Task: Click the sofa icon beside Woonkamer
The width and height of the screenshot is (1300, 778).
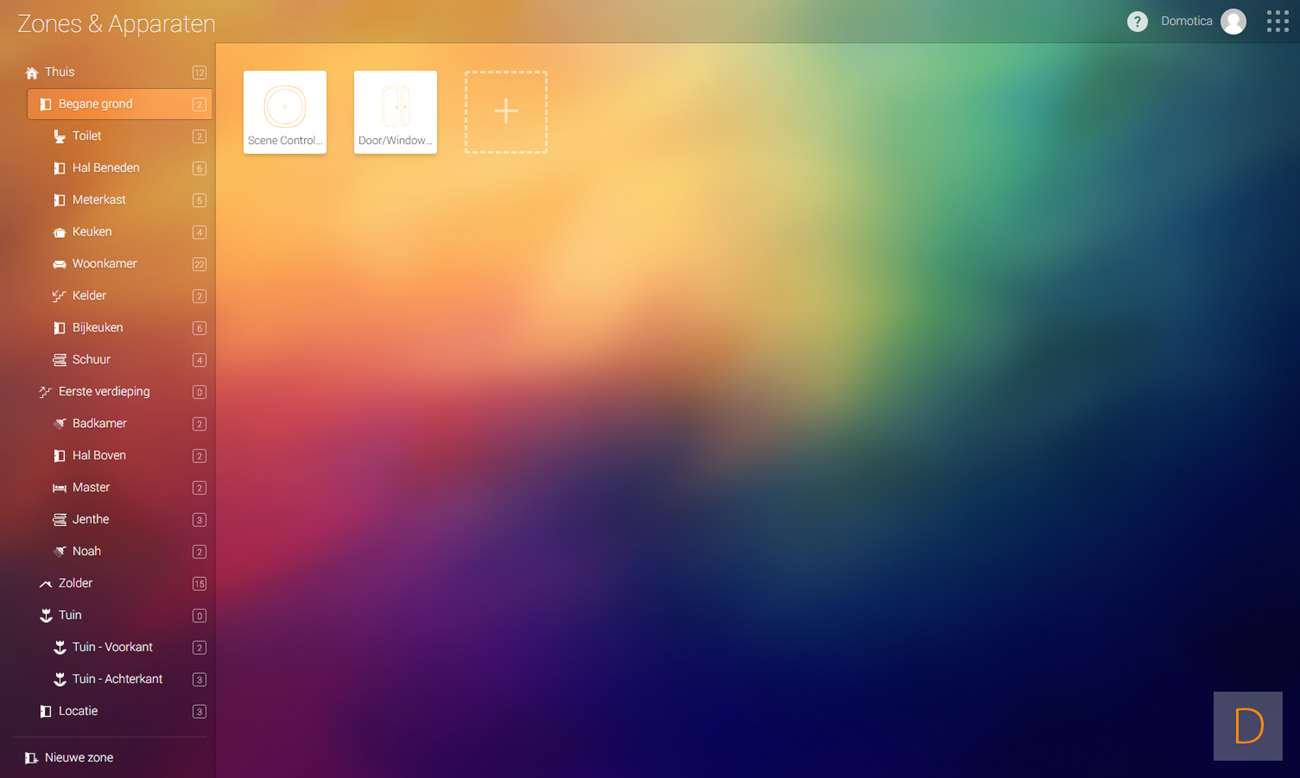Action: 59,264
